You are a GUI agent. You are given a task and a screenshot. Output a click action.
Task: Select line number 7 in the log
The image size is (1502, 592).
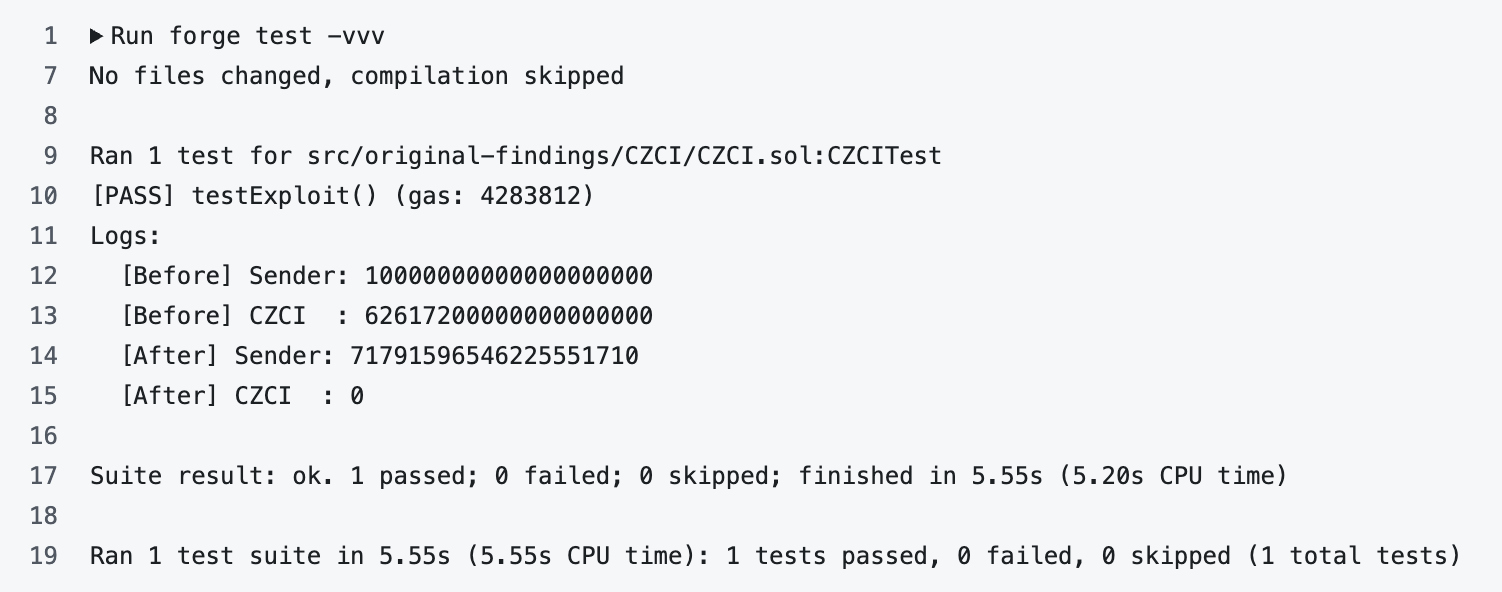tap(51, 76)
